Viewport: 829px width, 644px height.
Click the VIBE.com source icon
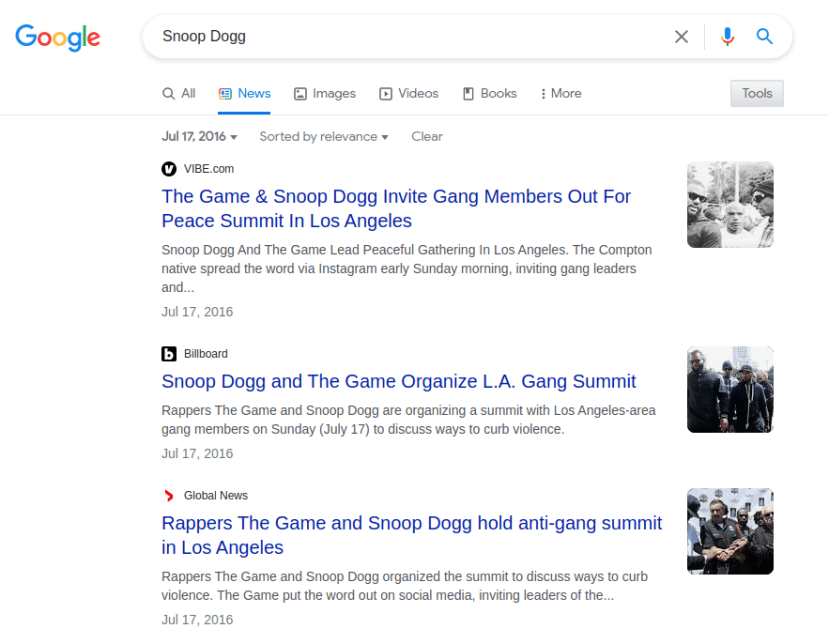pos(168,169)
